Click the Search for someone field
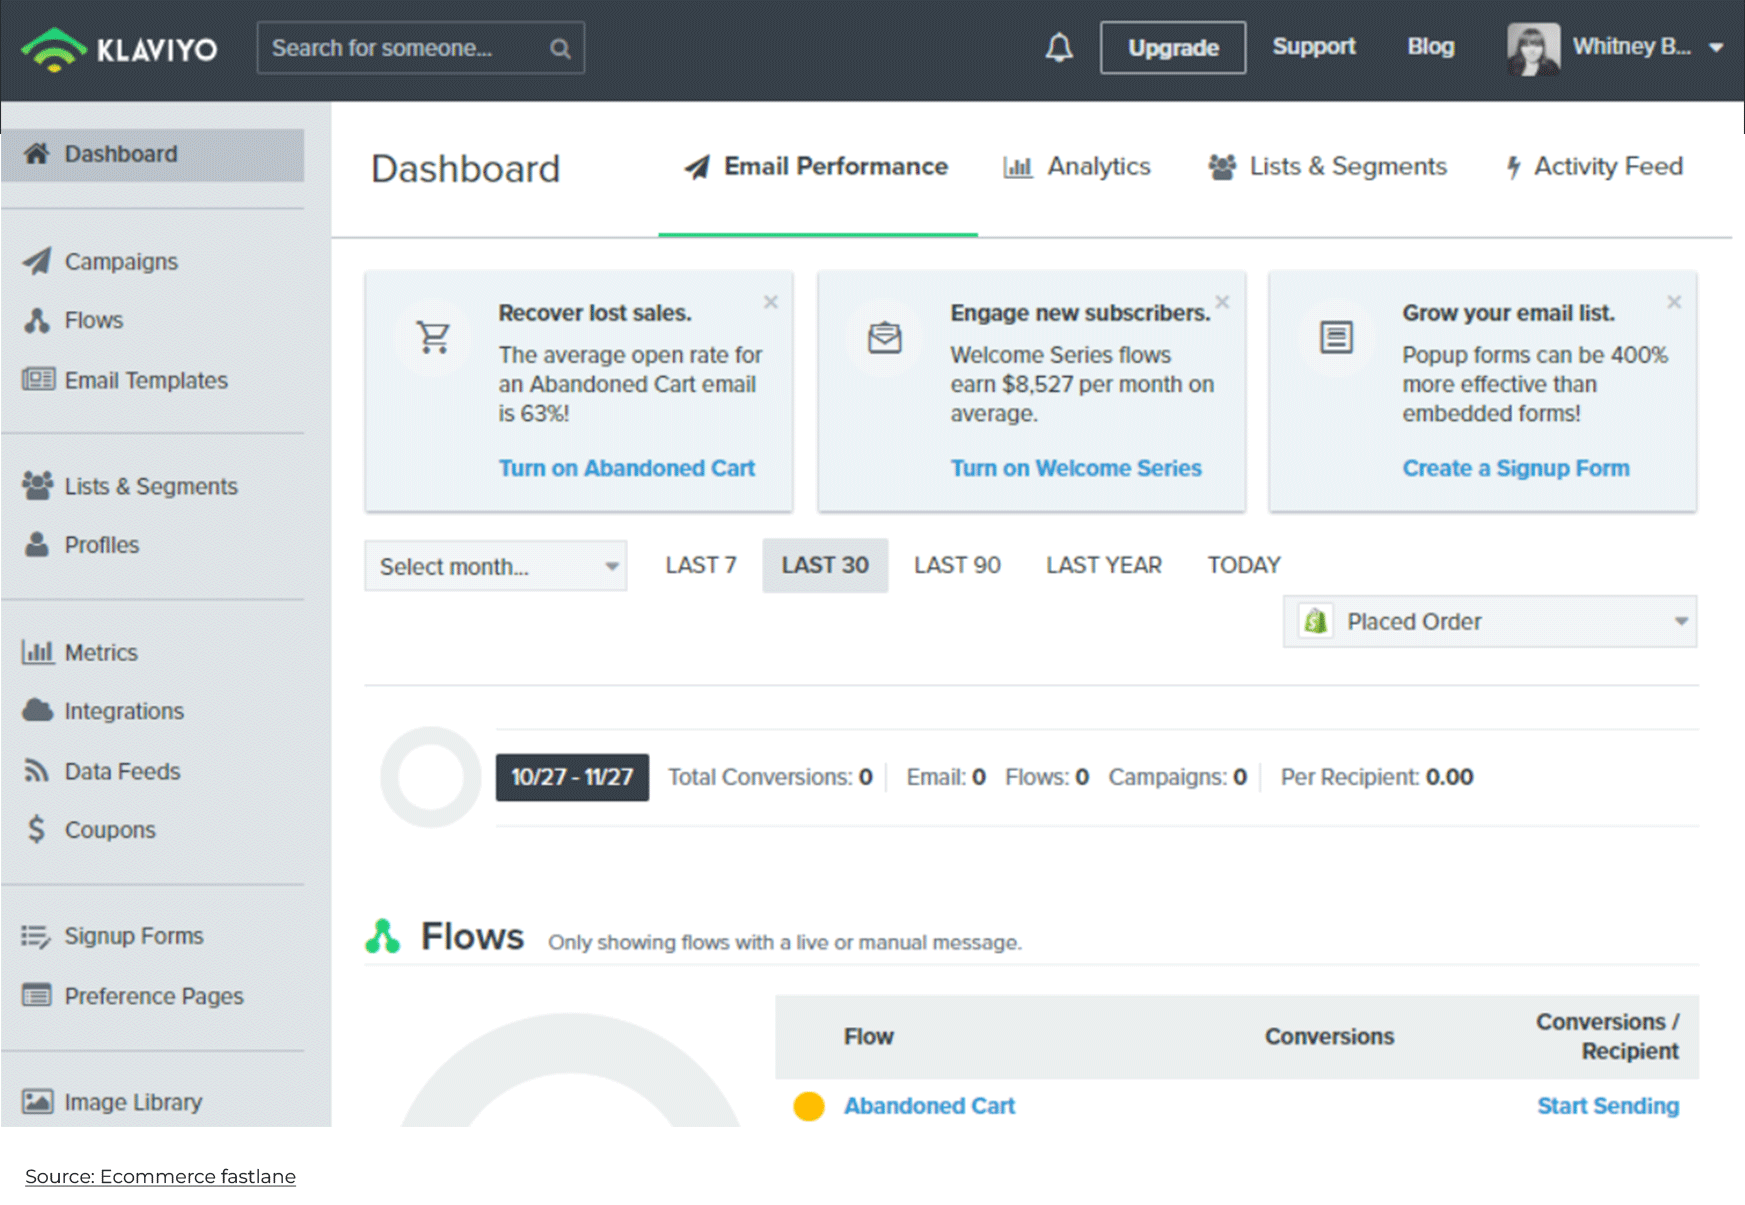Image resolution: width=1745 pixels, height=1205 pixels. pos(421,48)
